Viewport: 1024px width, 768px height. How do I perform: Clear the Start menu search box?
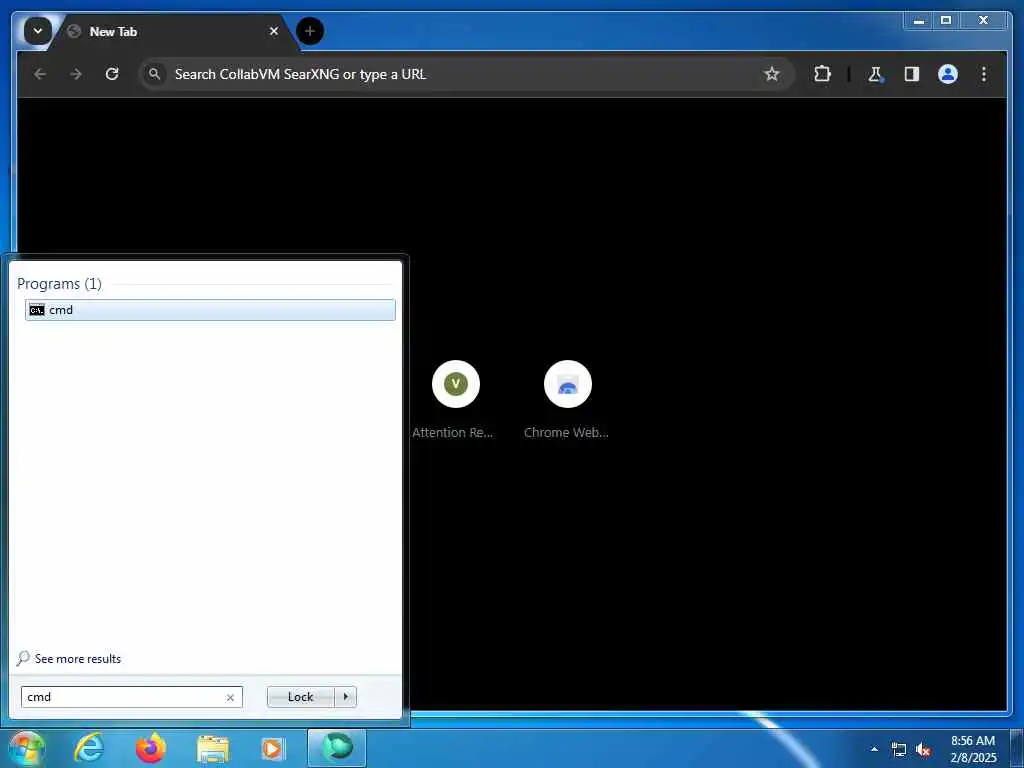[x=230, y=697]
